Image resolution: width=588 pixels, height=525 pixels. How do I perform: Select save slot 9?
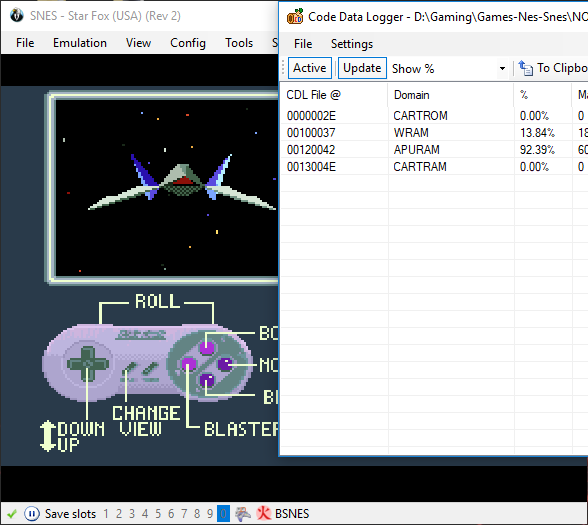pos(210,513)
